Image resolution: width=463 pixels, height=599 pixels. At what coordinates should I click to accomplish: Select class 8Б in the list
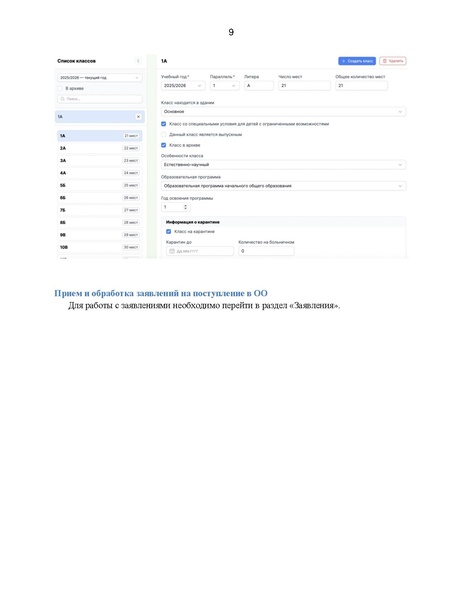tap(100, 222)
